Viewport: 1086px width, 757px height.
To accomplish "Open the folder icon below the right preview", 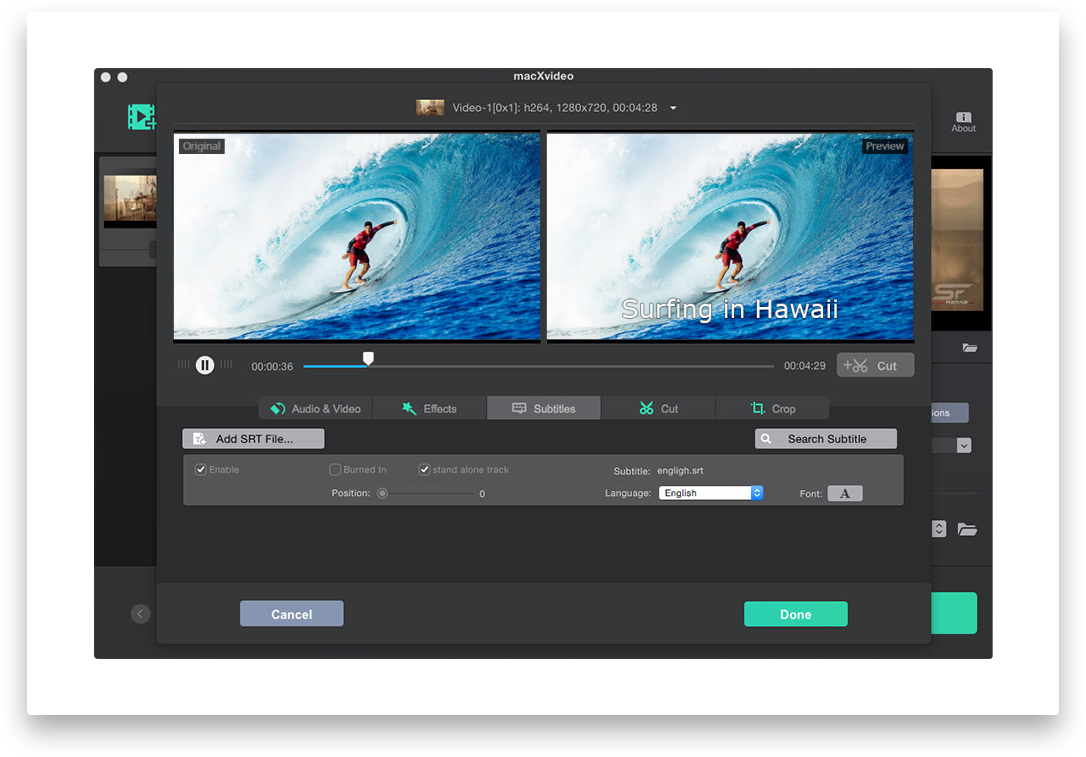I will pyautogui.click(x=970, y=348).
